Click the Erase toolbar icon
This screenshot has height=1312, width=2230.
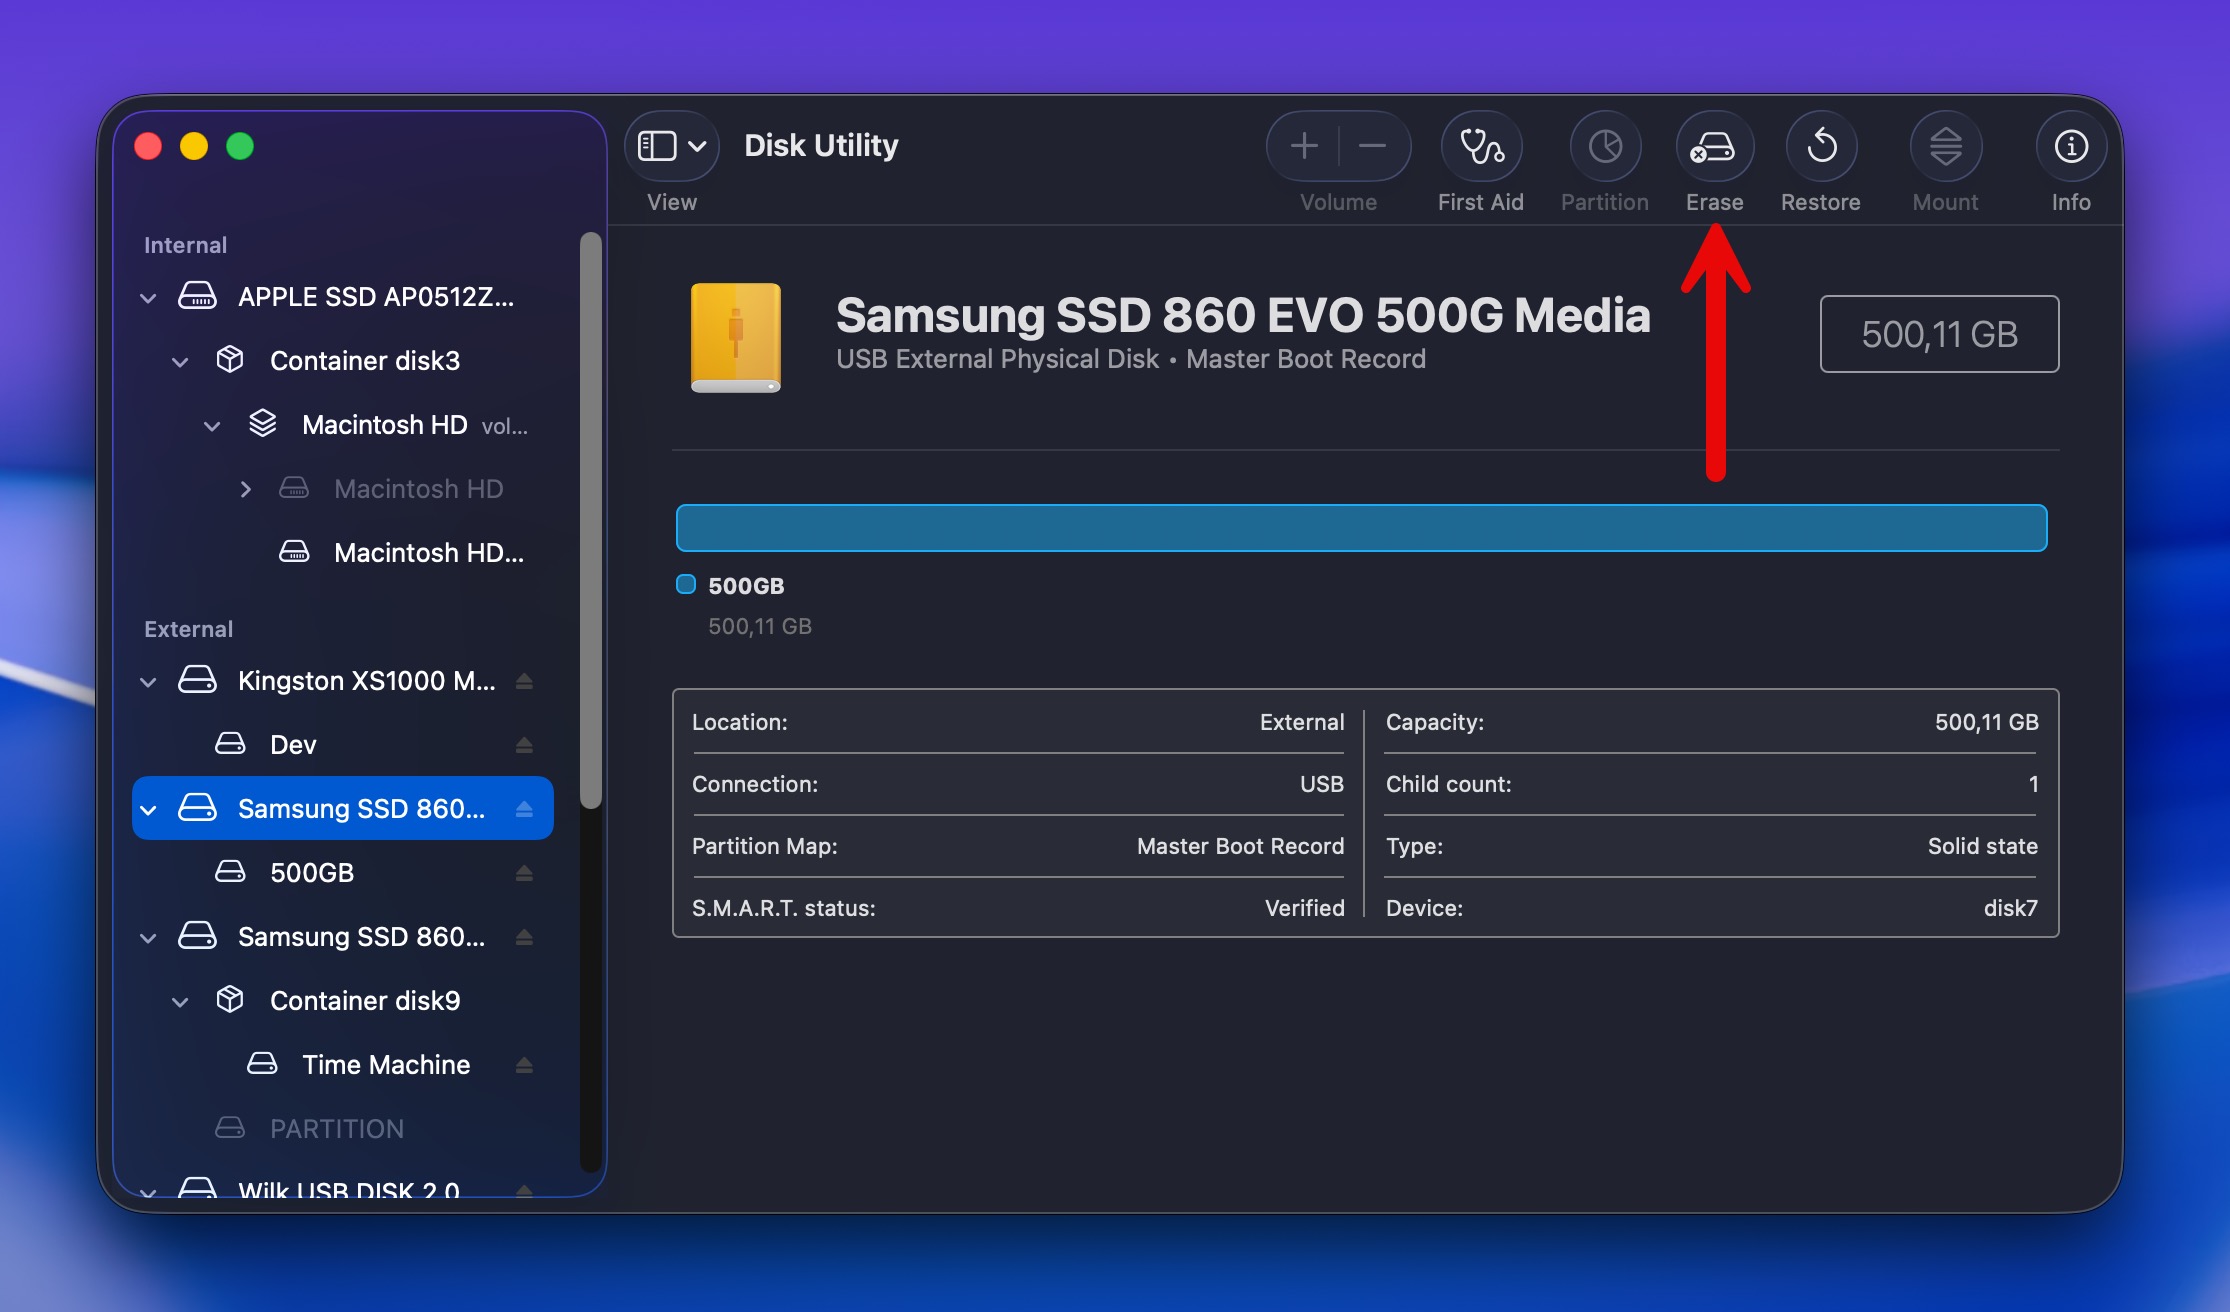pyautogui.click(x=1714, y=146)
